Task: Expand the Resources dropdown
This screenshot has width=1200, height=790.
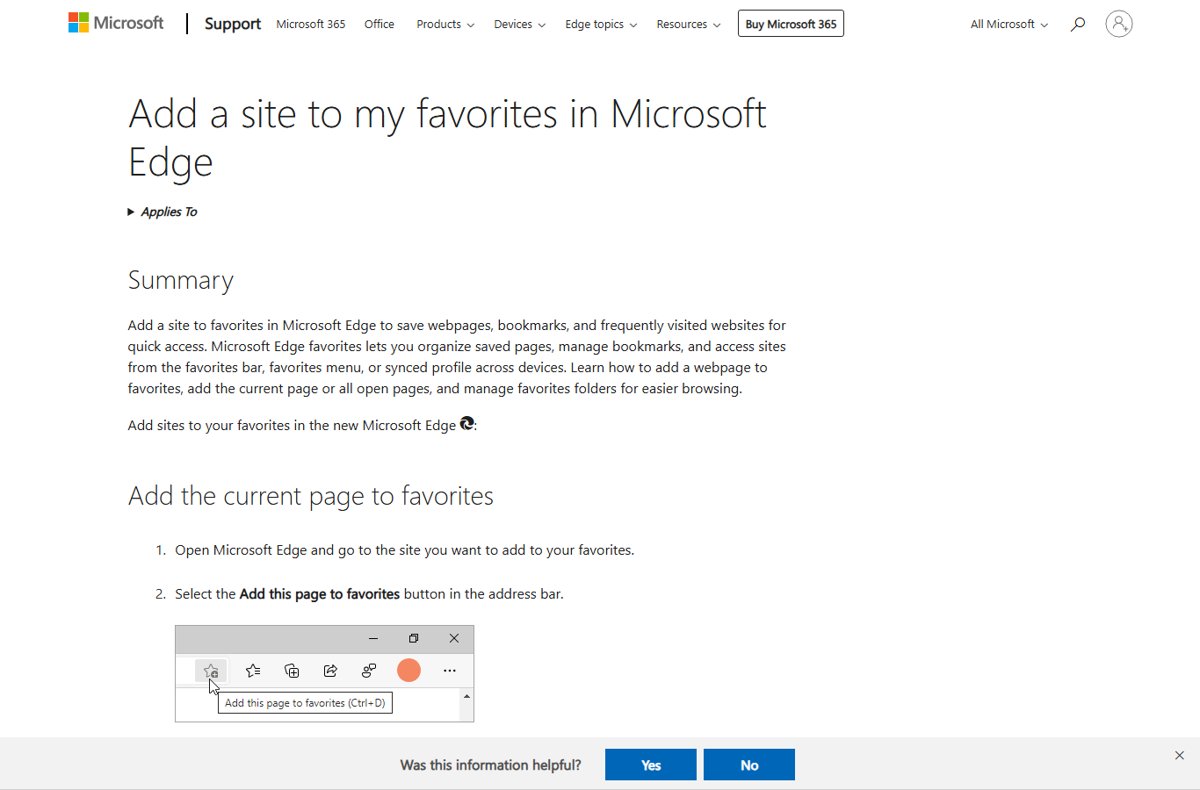Action: tap(688, 24)
